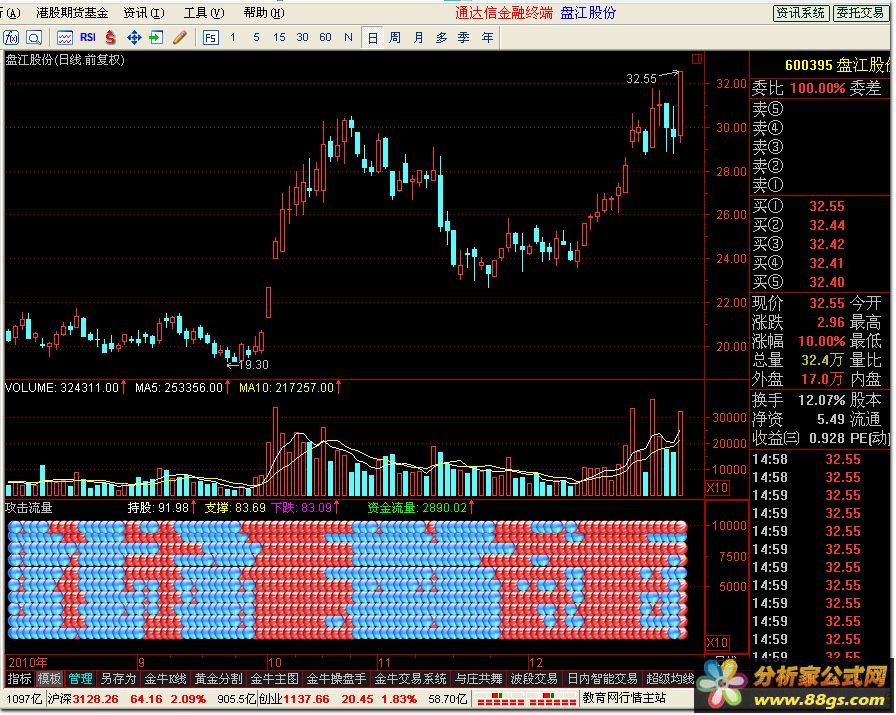Open the 港股期货基金 menu

72,13
